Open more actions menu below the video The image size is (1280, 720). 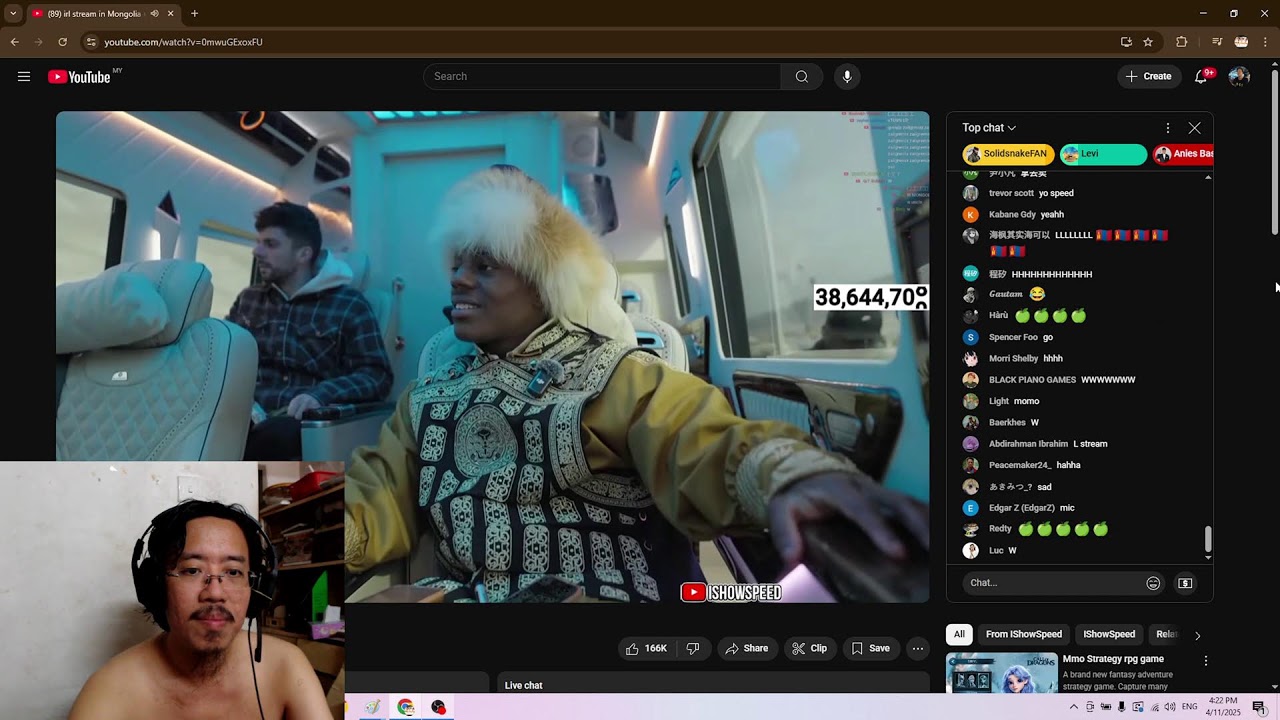tap(917, 648)
